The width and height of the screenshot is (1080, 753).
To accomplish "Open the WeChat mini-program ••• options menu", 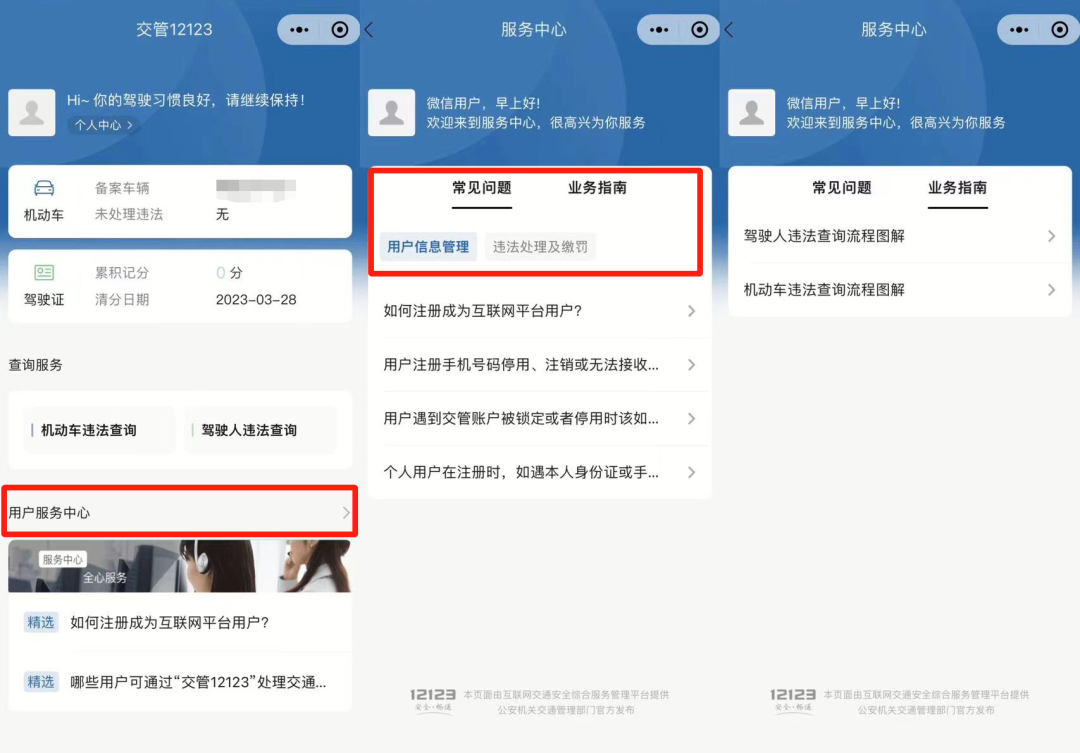I will pos(297,29).
